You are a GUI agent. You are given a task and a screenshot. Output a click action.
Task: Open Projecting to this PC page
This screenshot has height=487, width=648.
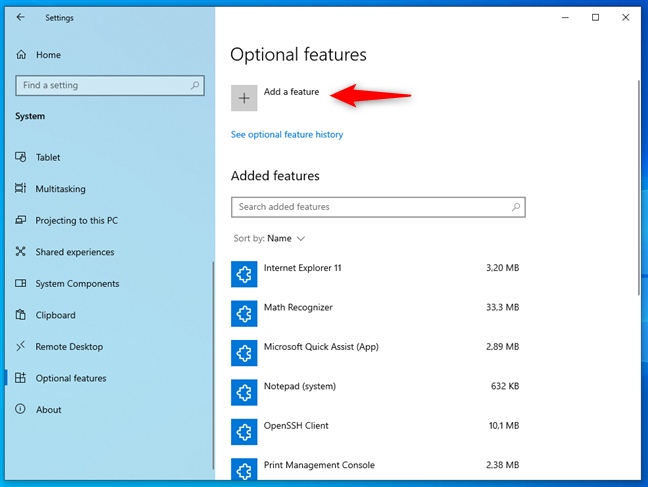76,221
